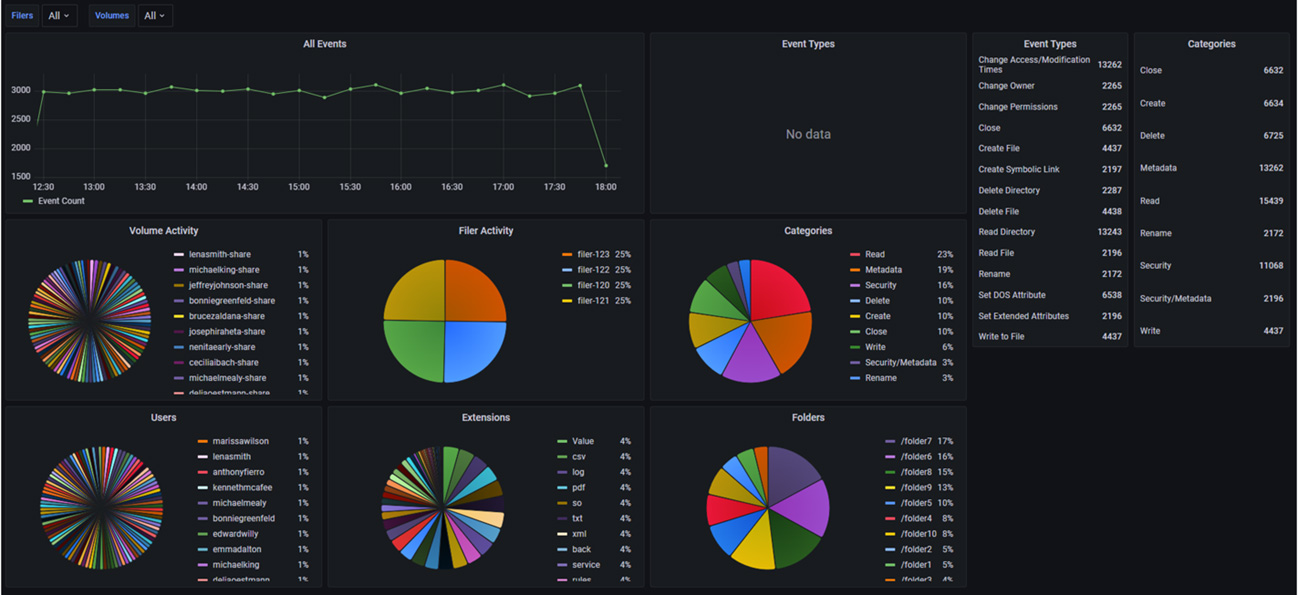Select pdf in Extensions legend

click(x=578, y=487)
